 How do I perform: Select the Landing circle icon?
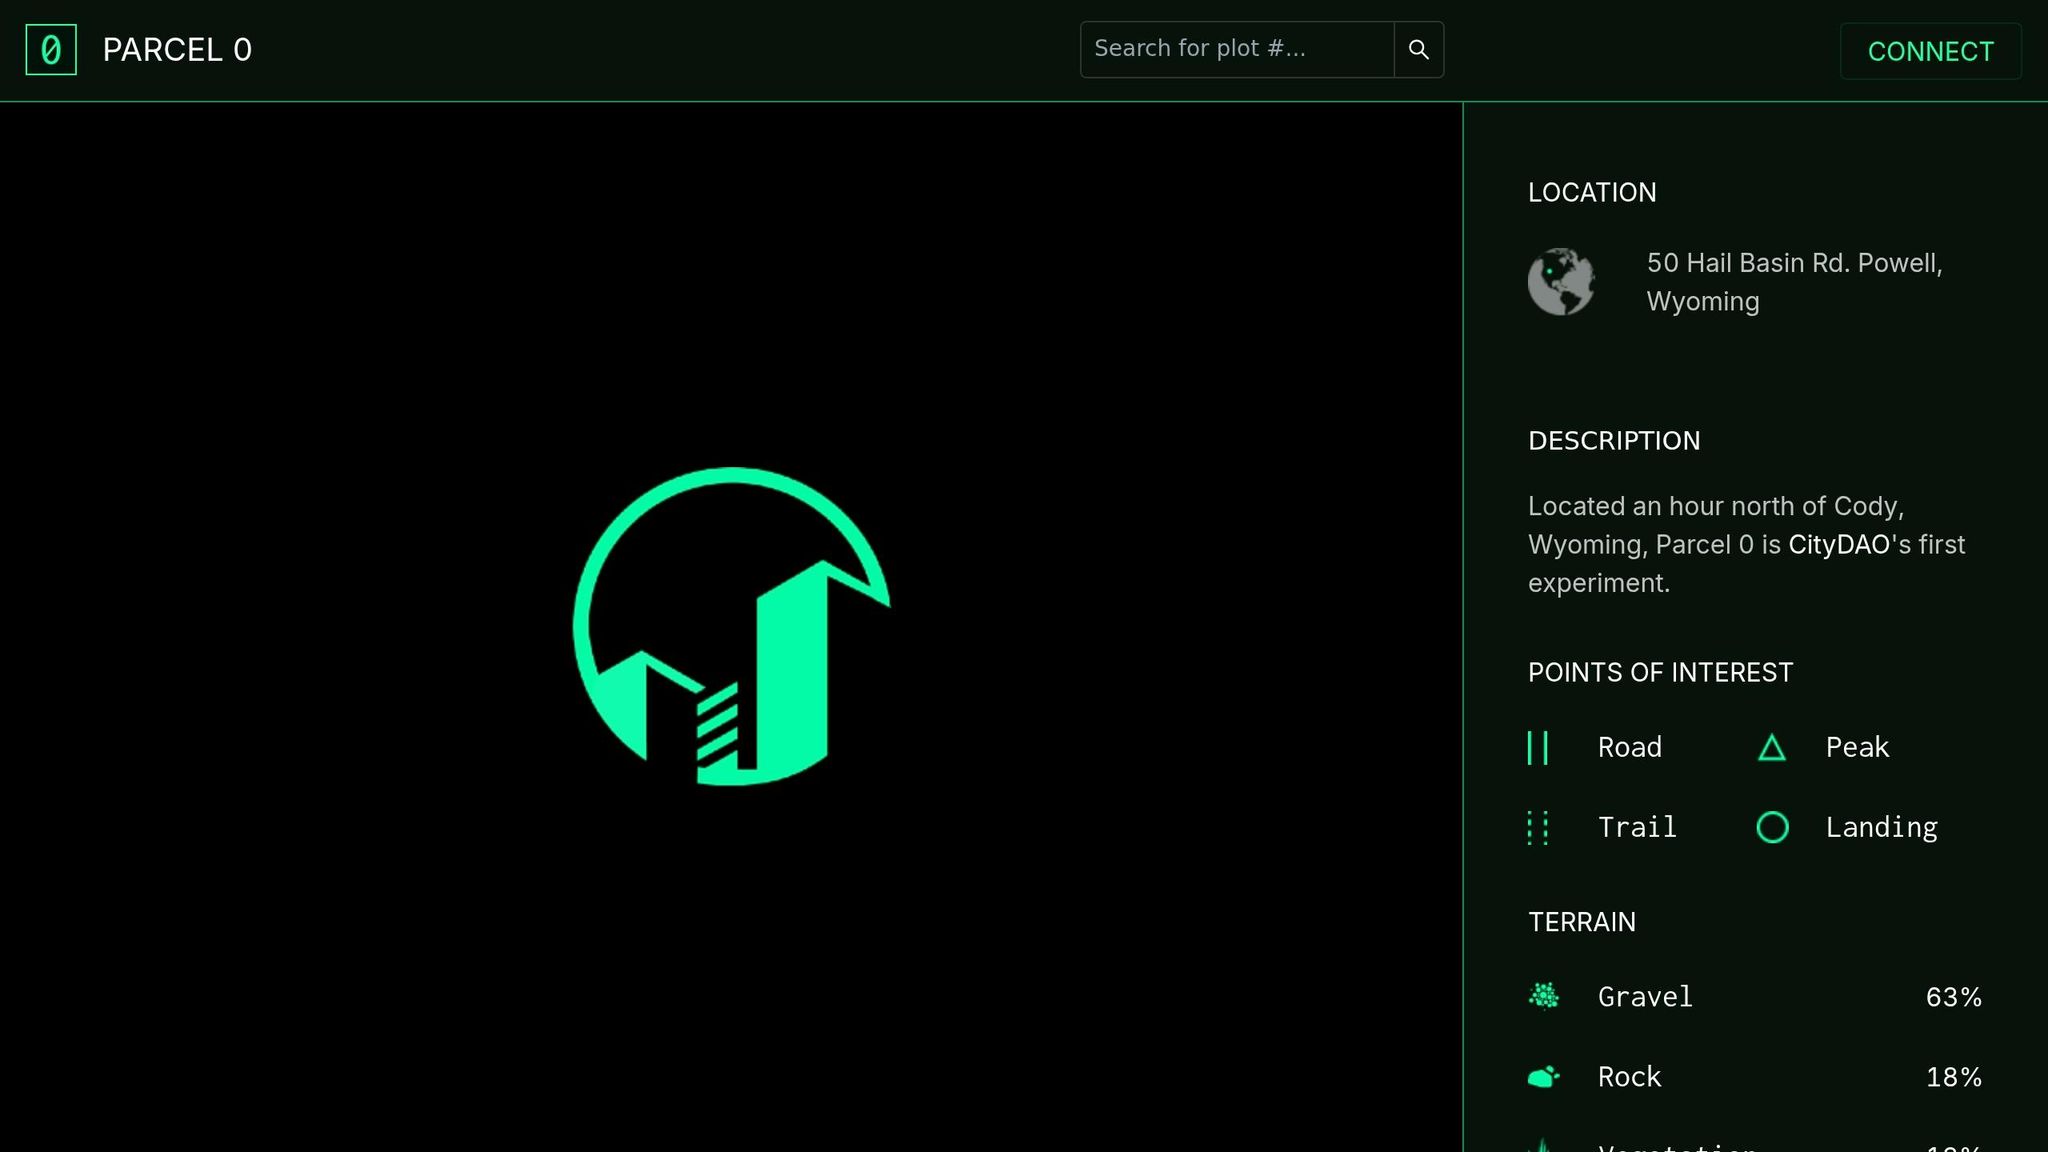1772,827
